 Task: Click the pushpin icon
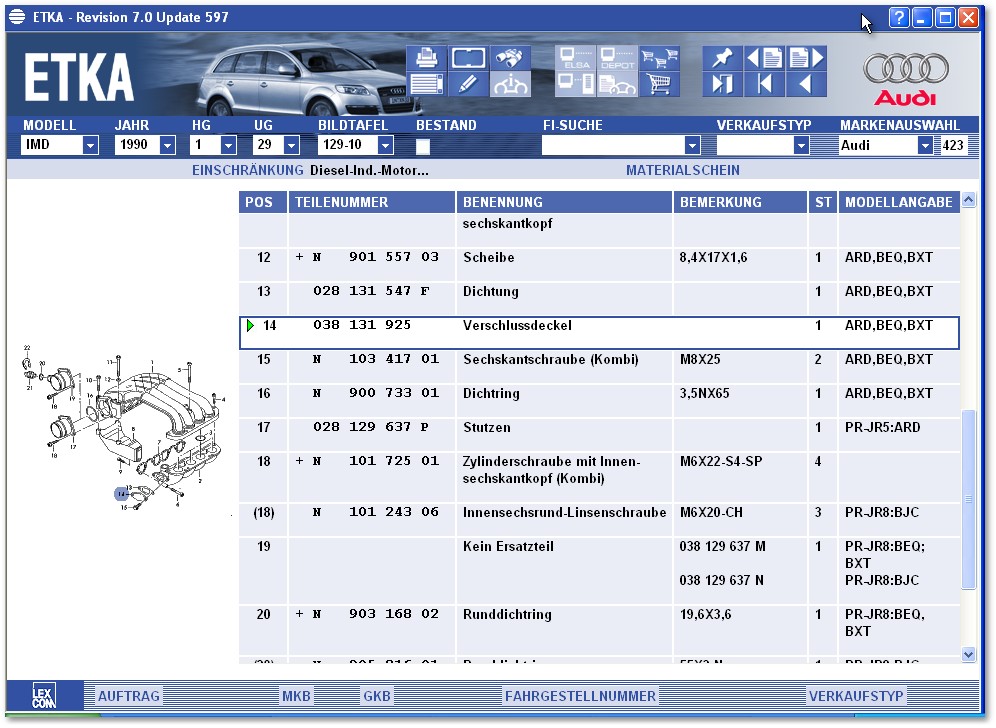point(722,58)
